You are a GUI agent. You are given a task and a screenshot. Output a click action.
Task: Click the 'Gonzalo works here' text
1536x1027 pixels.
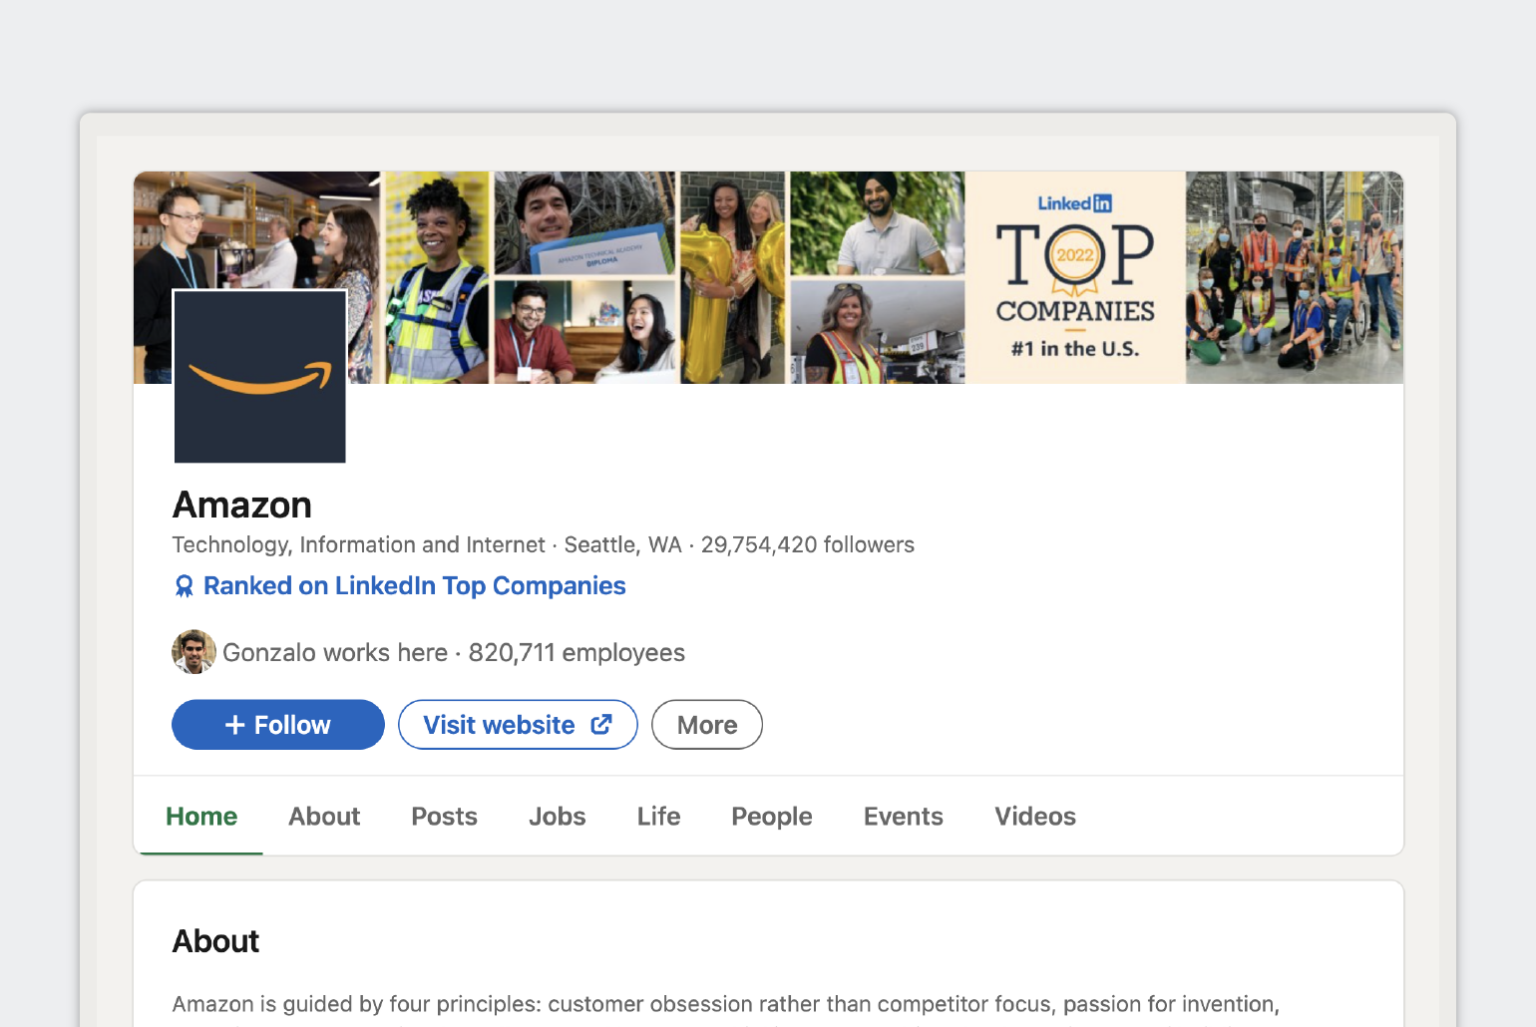coord(335,653)
